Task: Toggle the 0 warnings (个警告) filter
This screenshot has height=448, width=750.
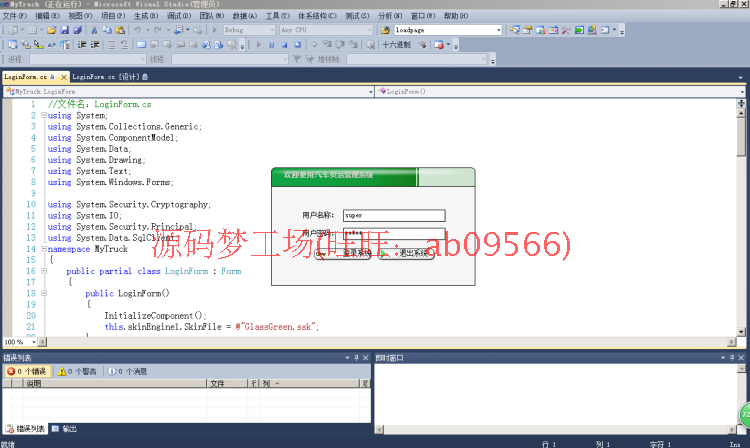Action: point(76,371)
